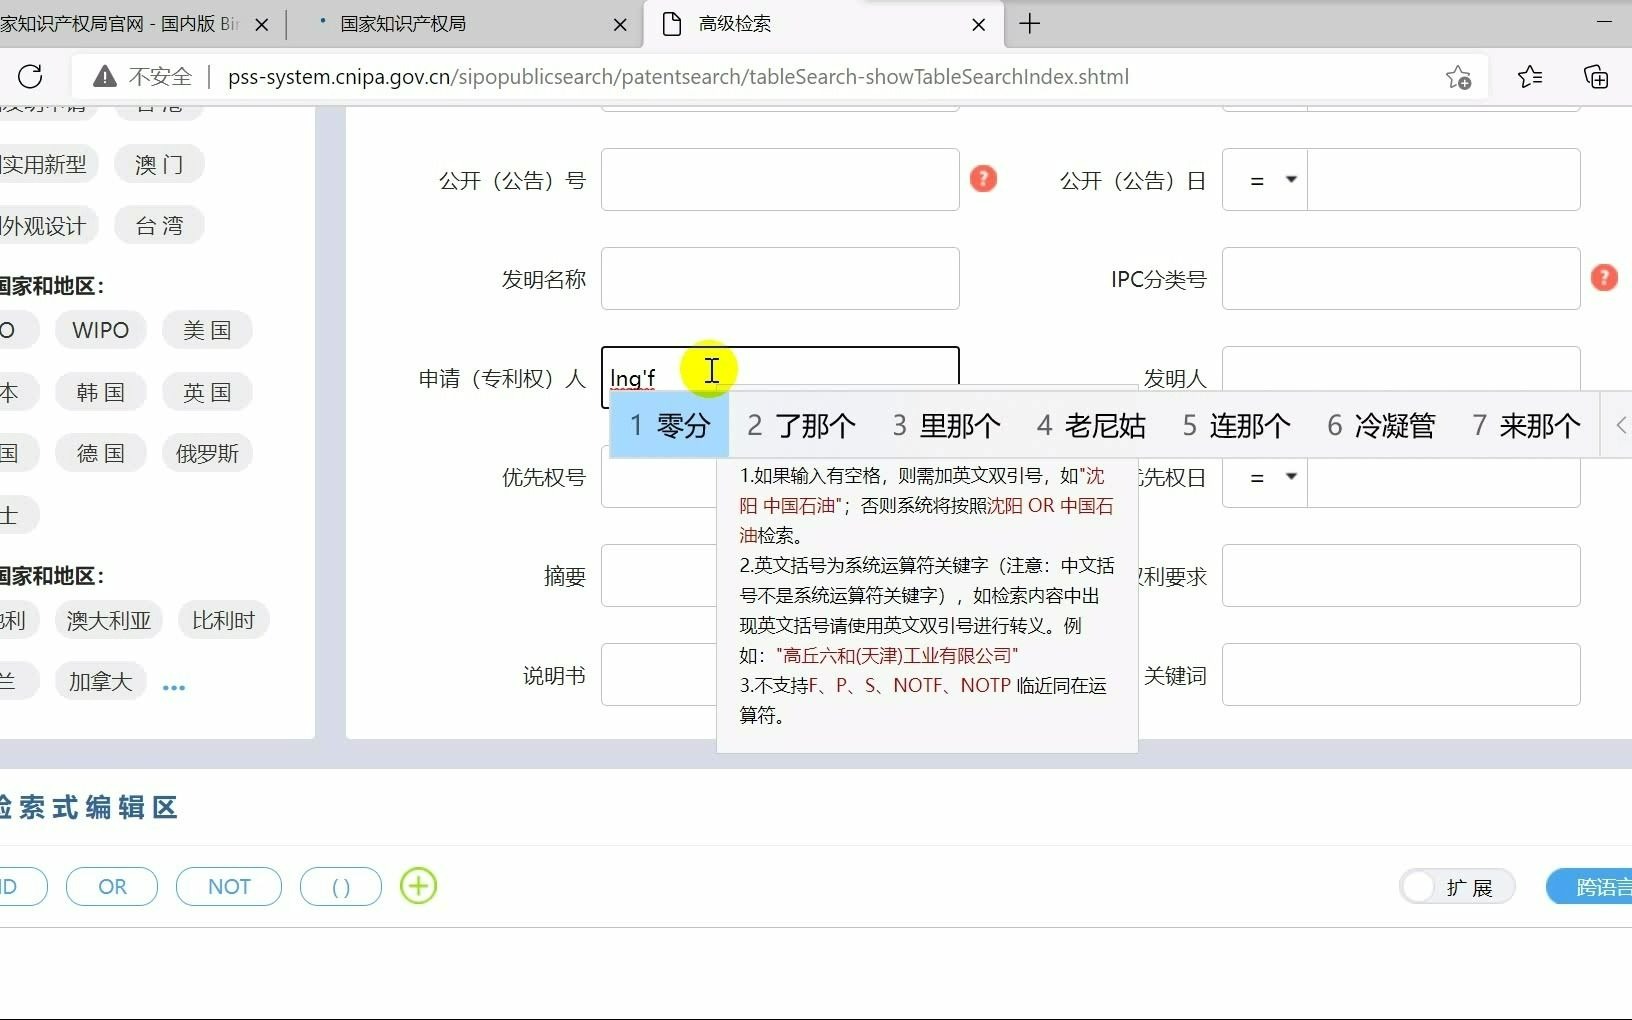Select IME candidate 4 老尼姑
This screenshot has height=1020, width=1632.
click(1091, 426)
